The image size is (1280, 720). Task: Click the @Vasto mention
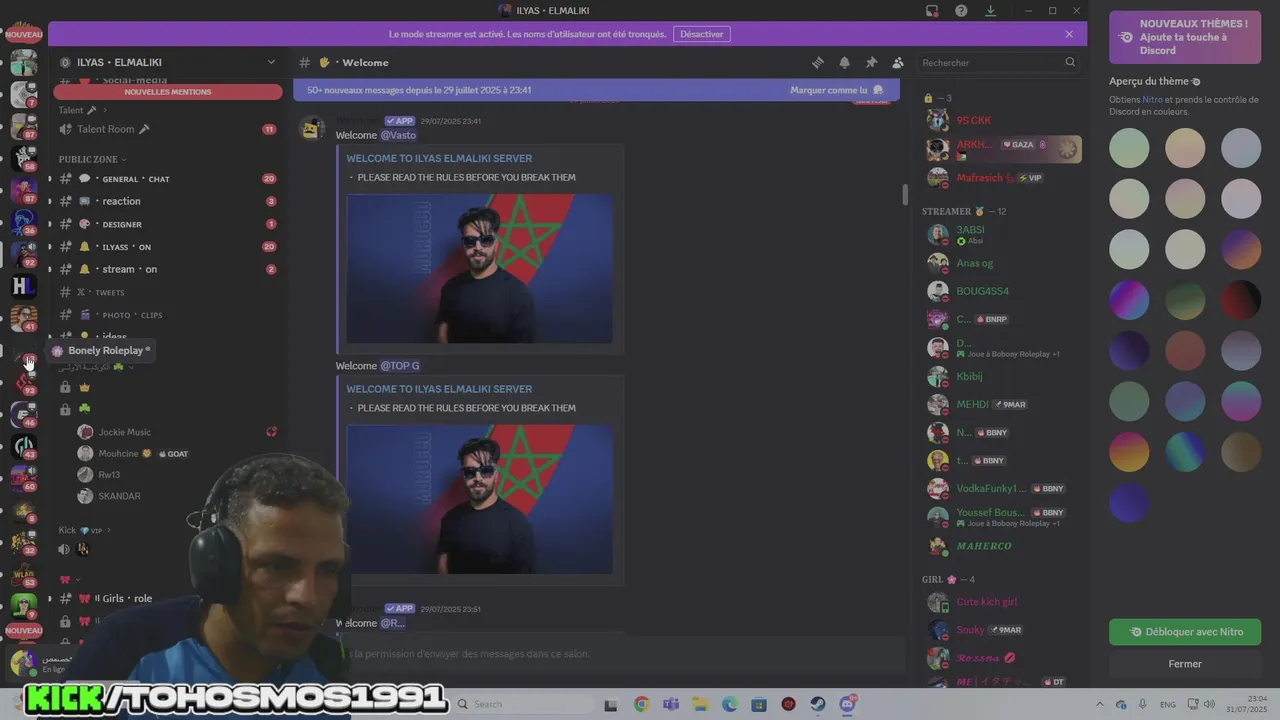point(398,135)
